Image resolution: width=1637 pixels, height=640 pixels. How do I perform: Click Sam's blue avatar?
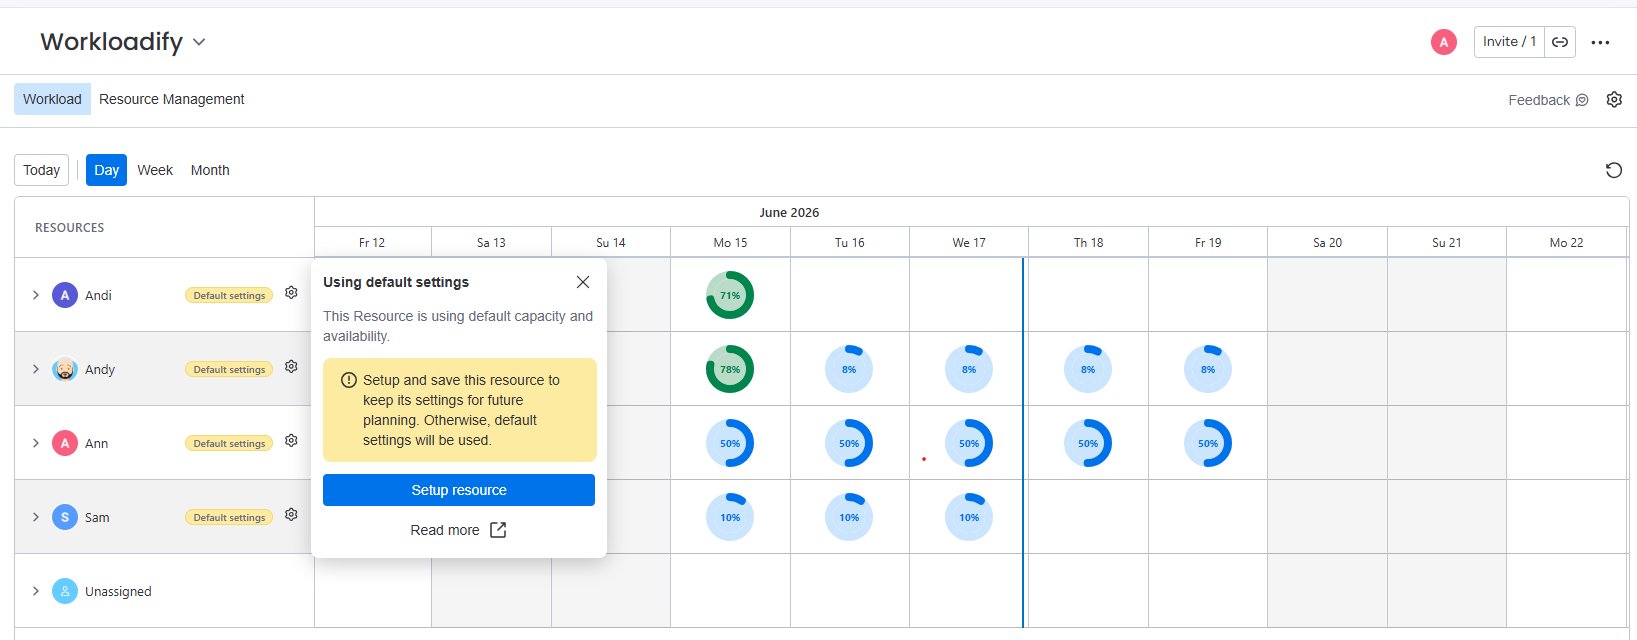click(65, 517)
